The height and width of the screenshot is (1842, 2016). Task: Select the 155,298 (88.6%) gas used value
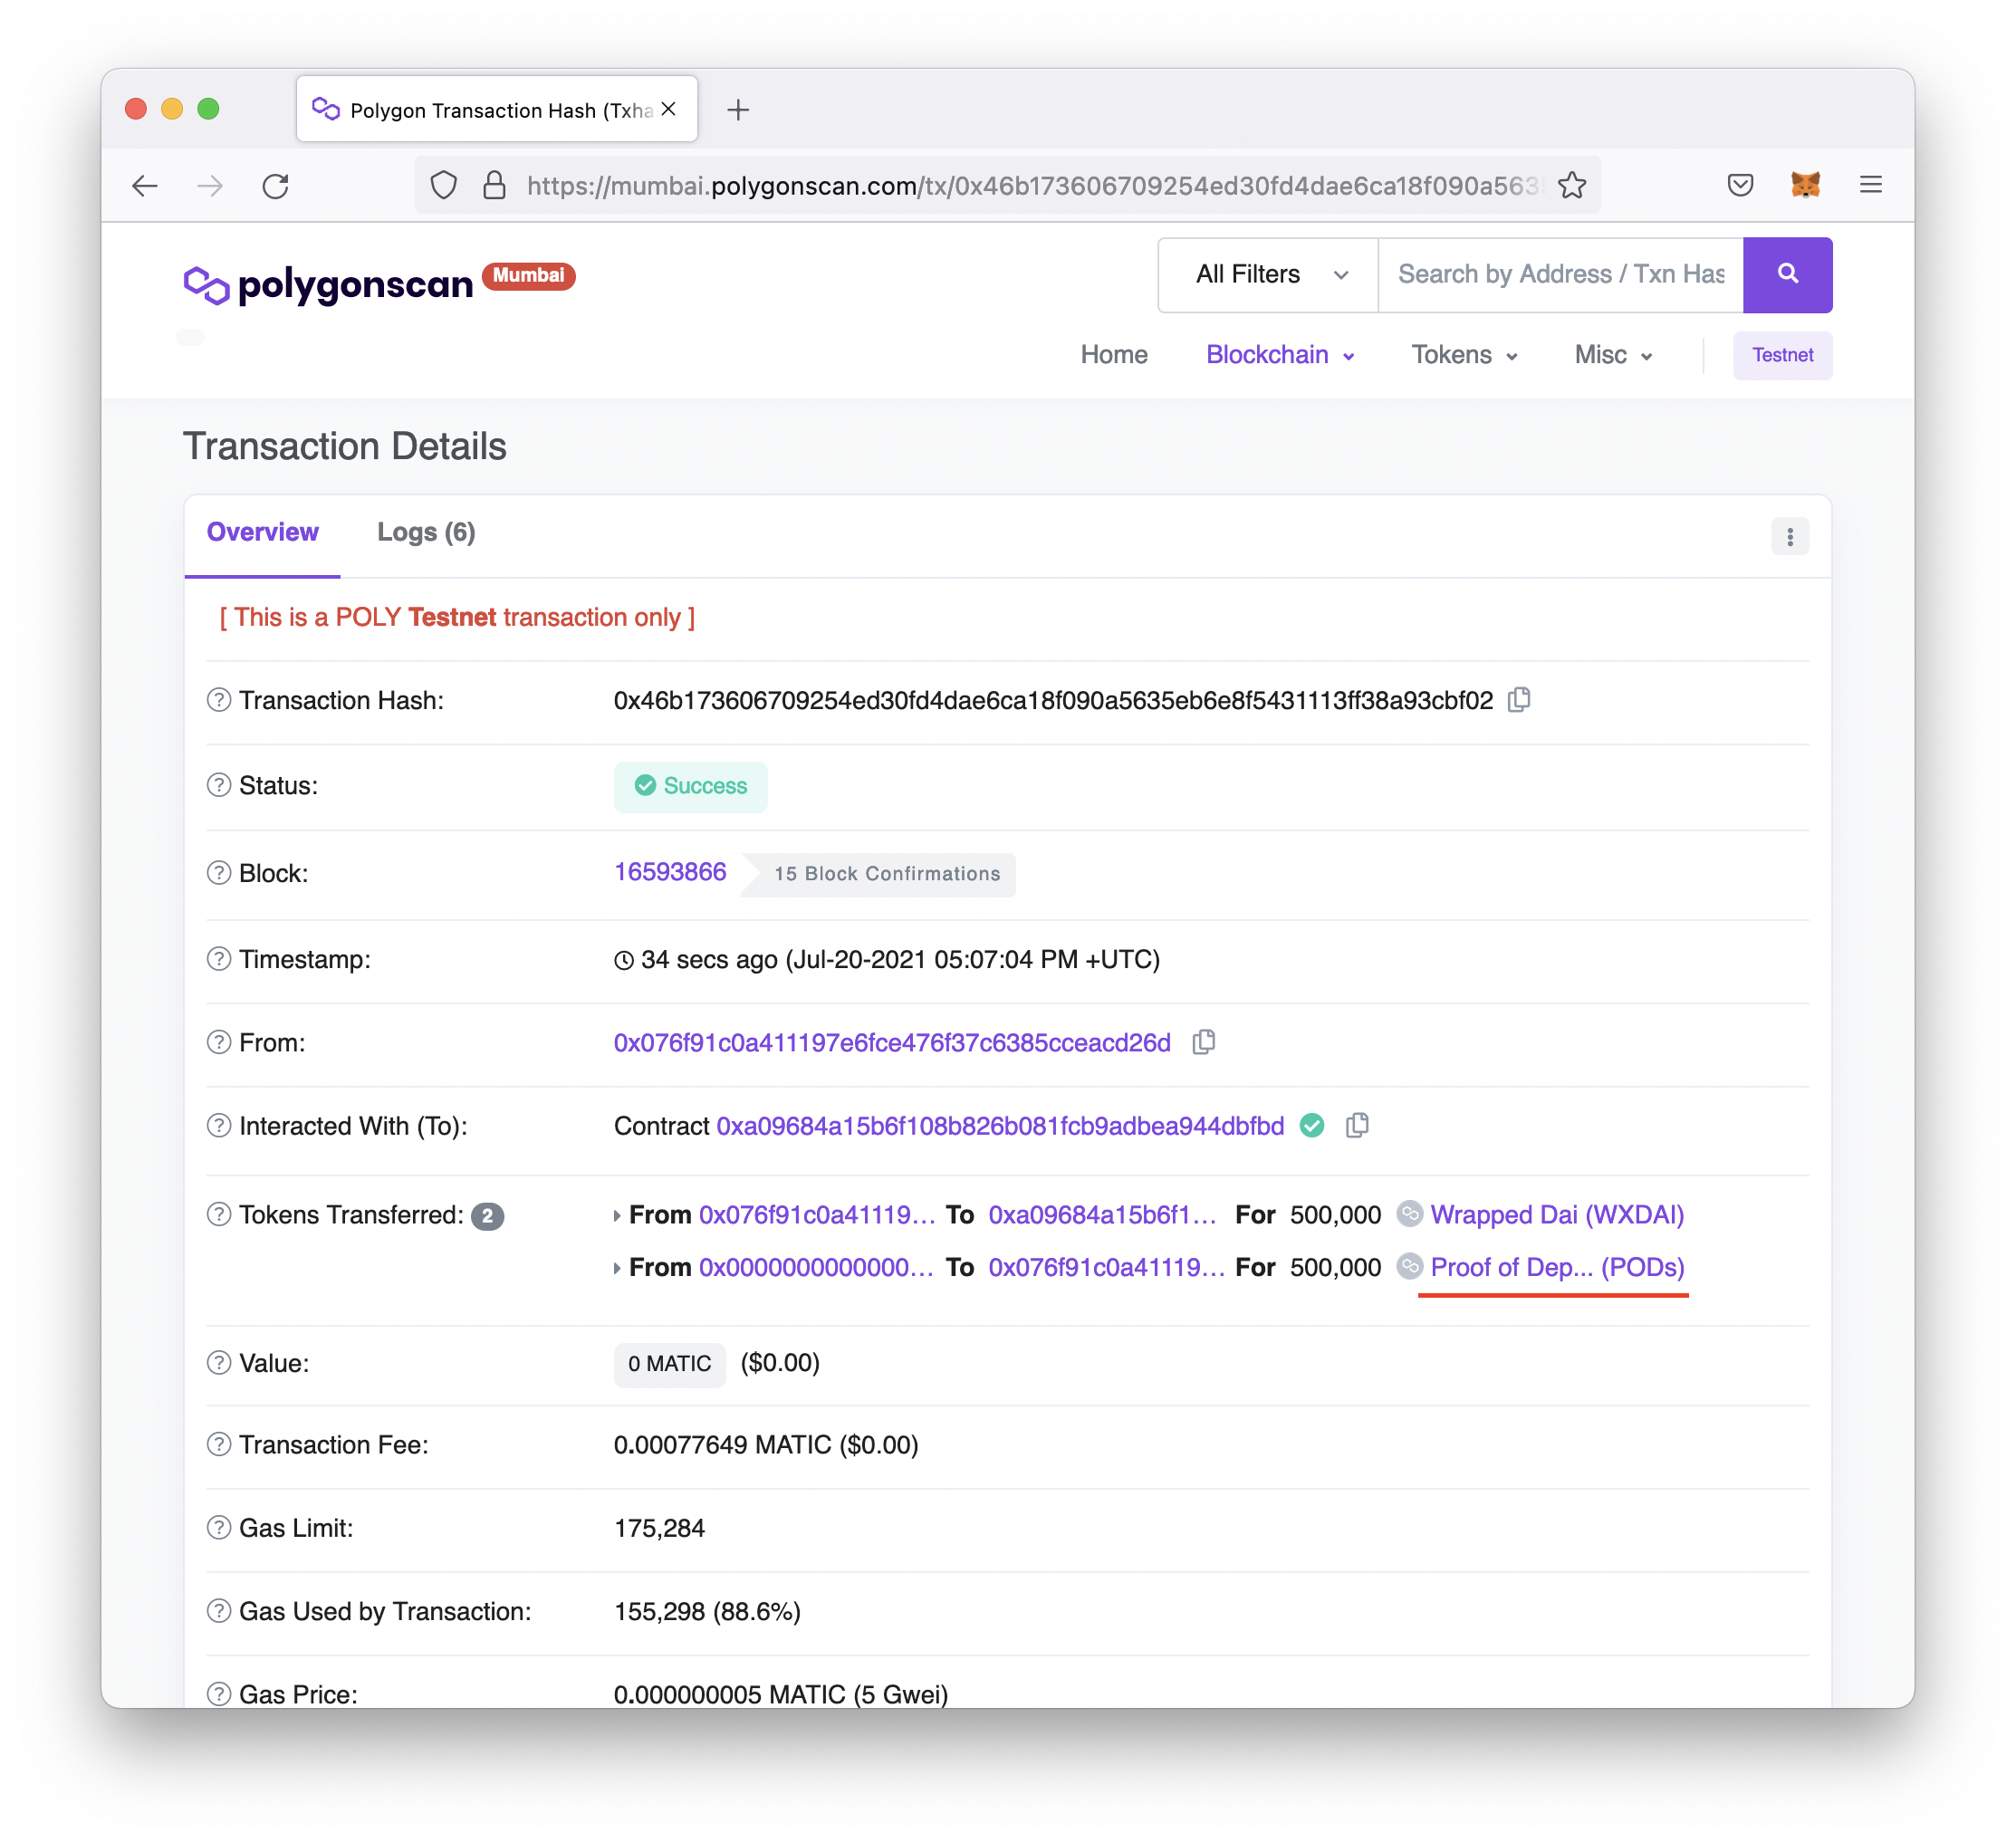pos(707,1611)
